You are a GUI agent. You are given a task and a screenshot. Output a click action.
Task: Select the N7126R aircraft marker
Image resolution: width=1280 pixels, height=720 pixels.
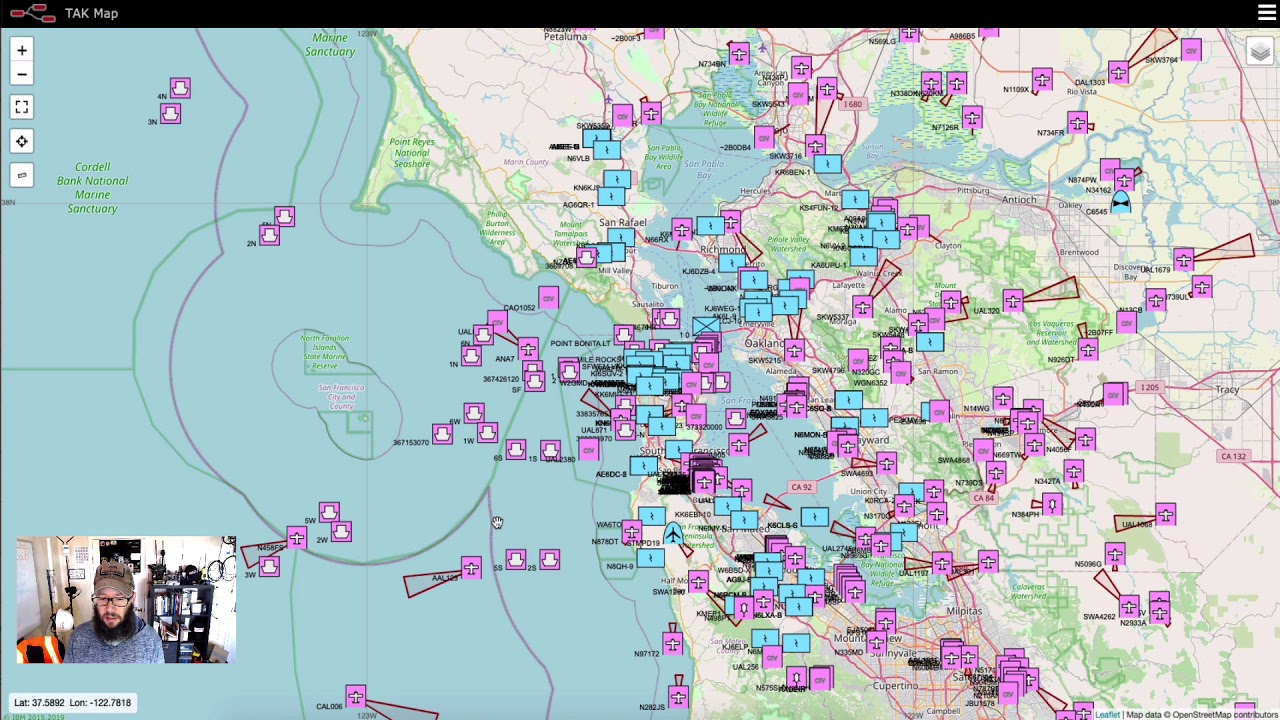point(974,120)
